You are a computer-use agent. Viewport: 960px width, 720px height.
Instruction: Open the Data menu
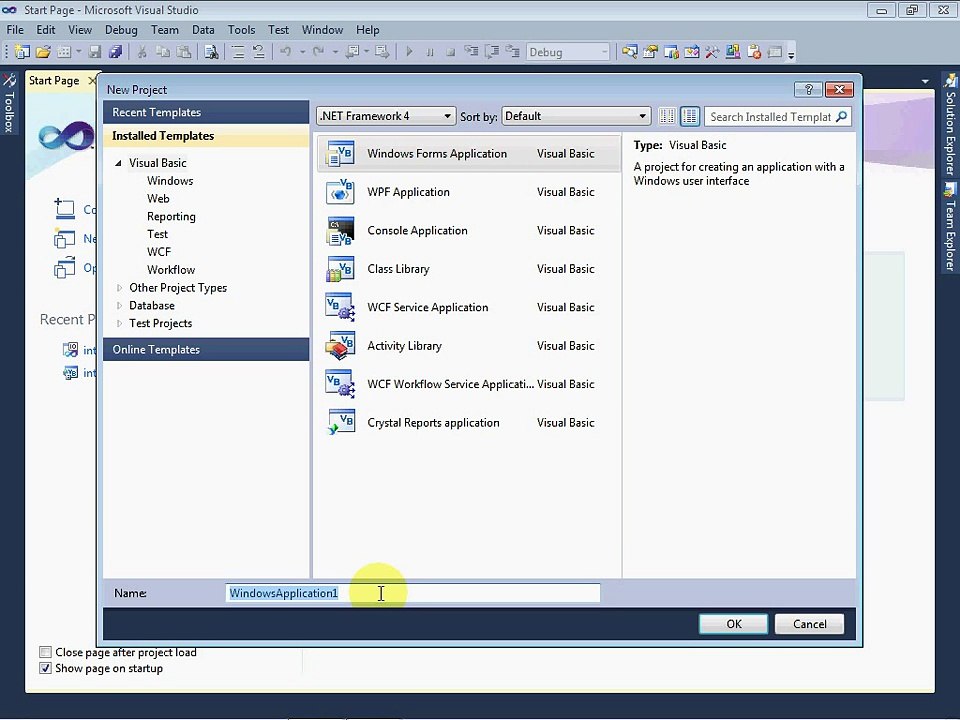pos(203,30)
